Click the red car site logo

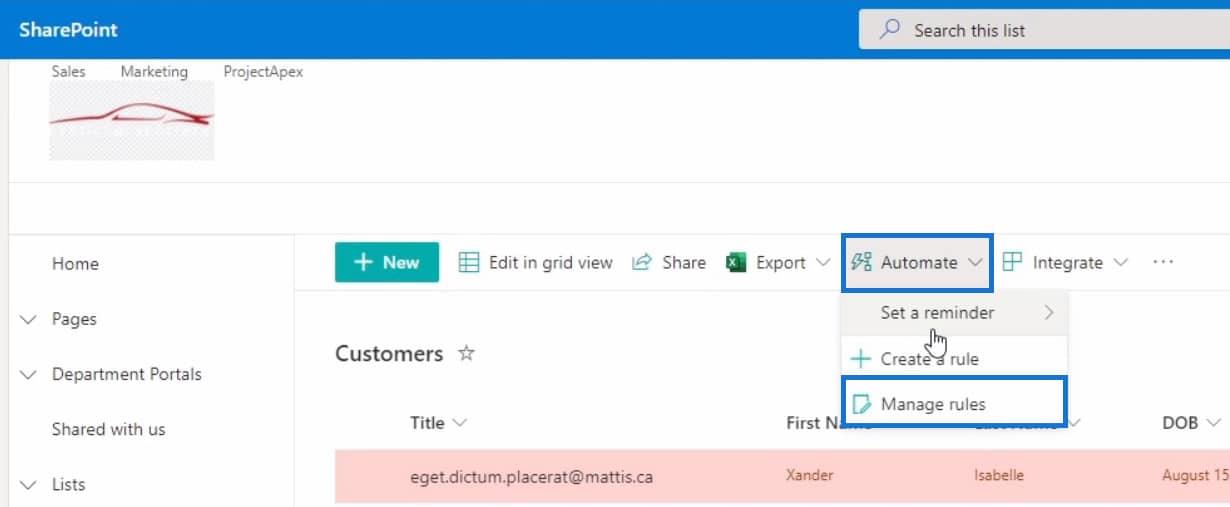click(x=132, y=120)
